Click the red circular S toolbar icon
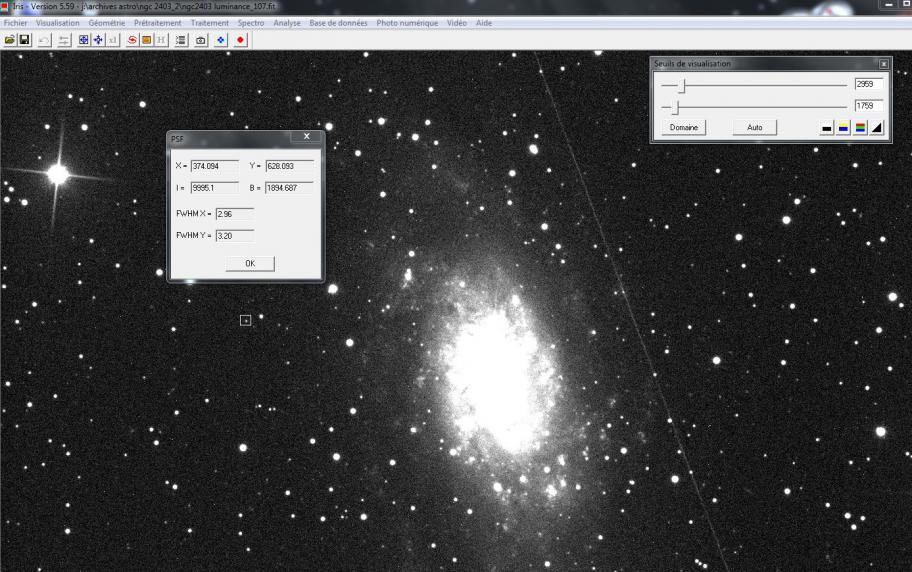Screen dimensions: 912x572 (132, 40)
